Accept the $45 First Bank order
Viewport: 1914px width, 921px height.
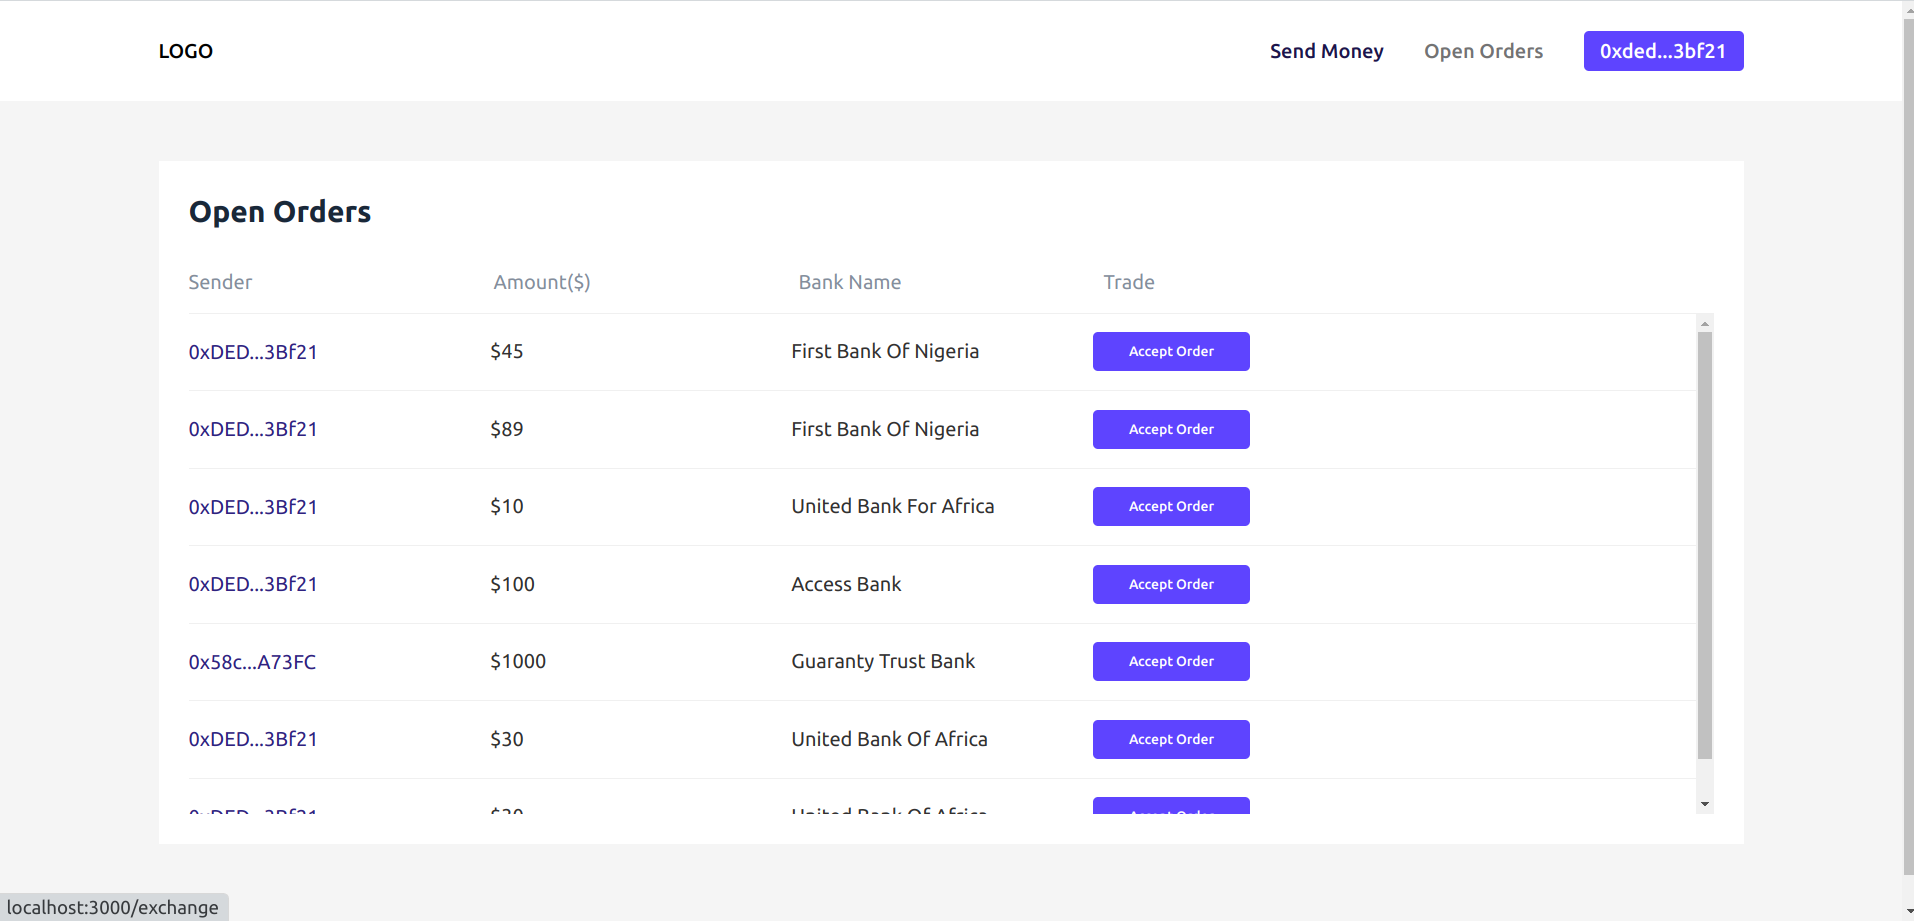[x=1171, y=352]
